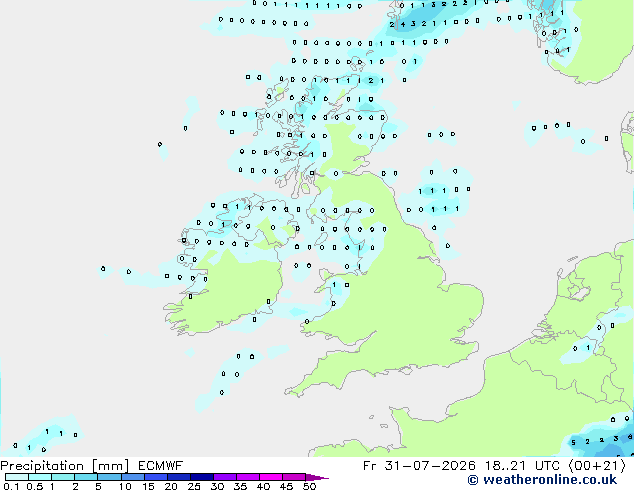This screenshot has height=490, width=634.
Task: Click the arrow tip beyond 50 mm
Action: pyautogui.click(x=317, y=477)
